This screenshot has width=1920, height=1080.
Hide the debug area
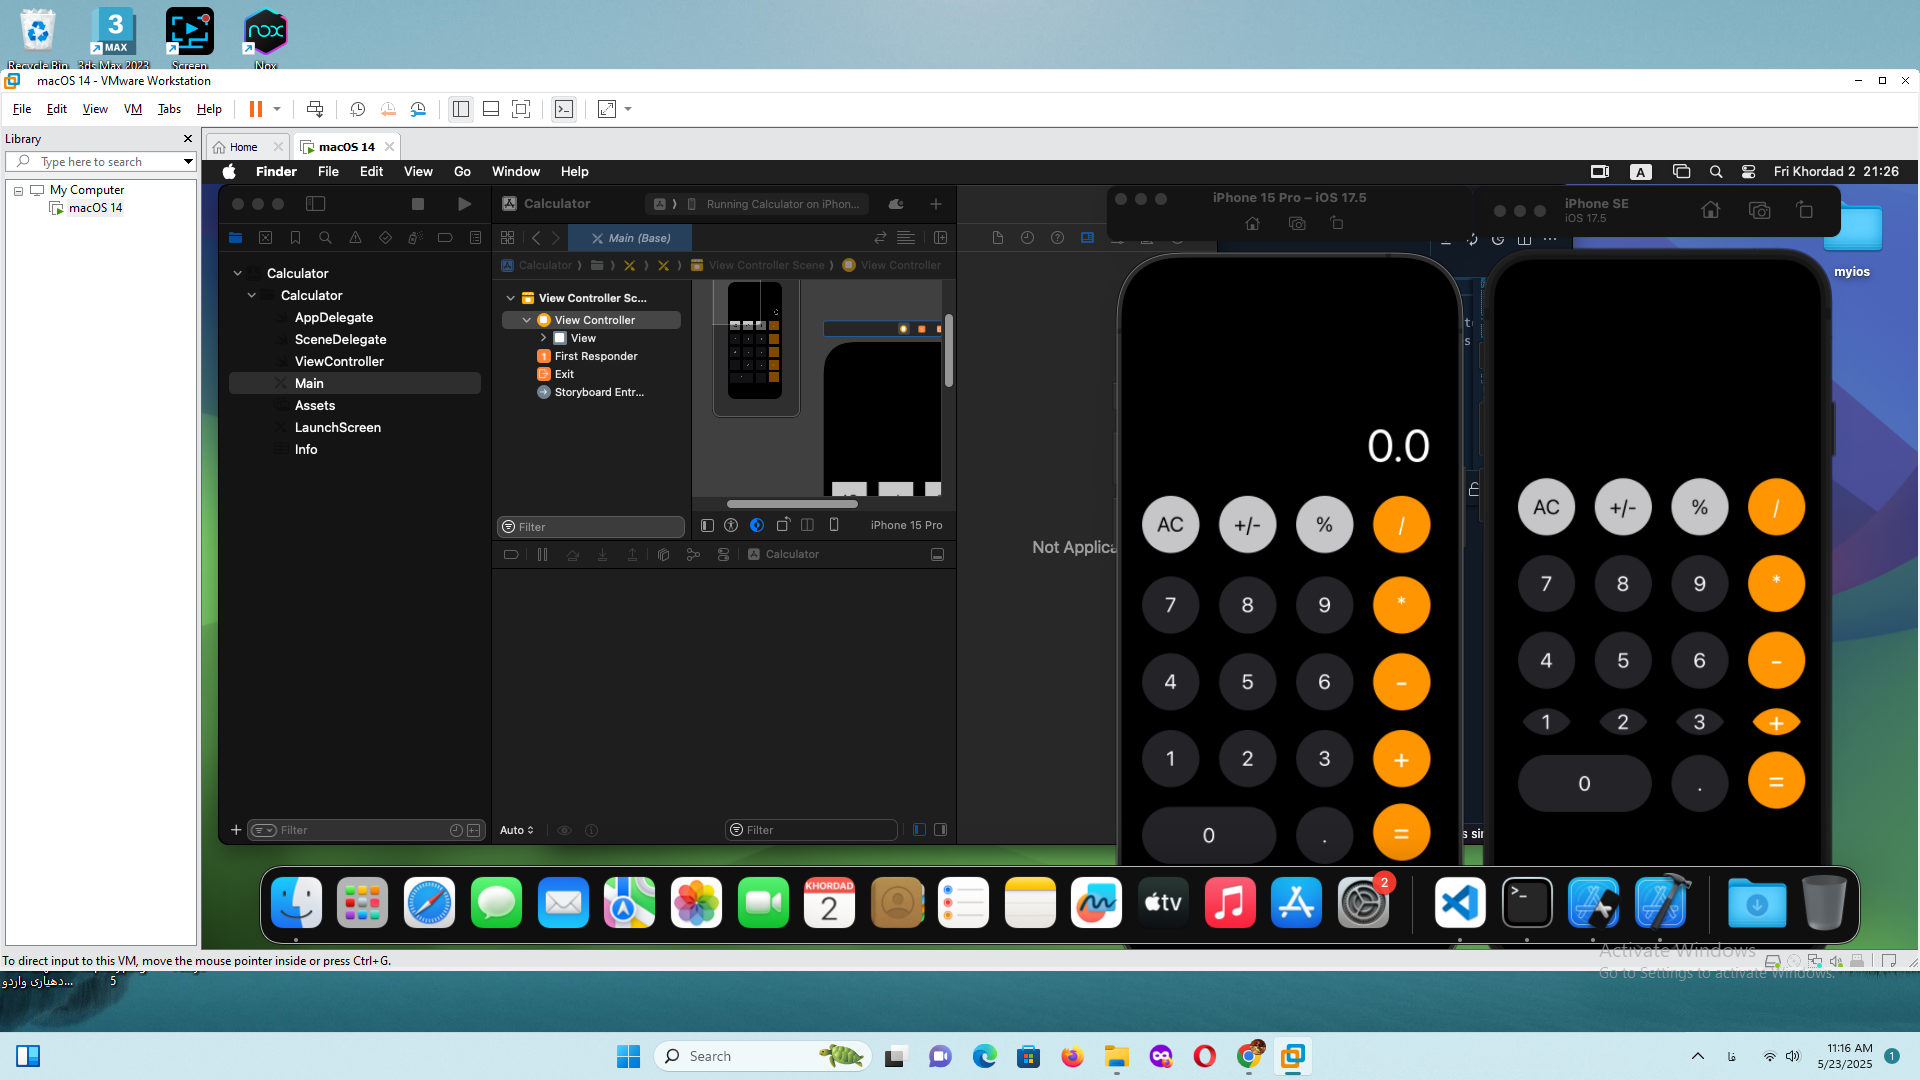click(x=937, y=554)
